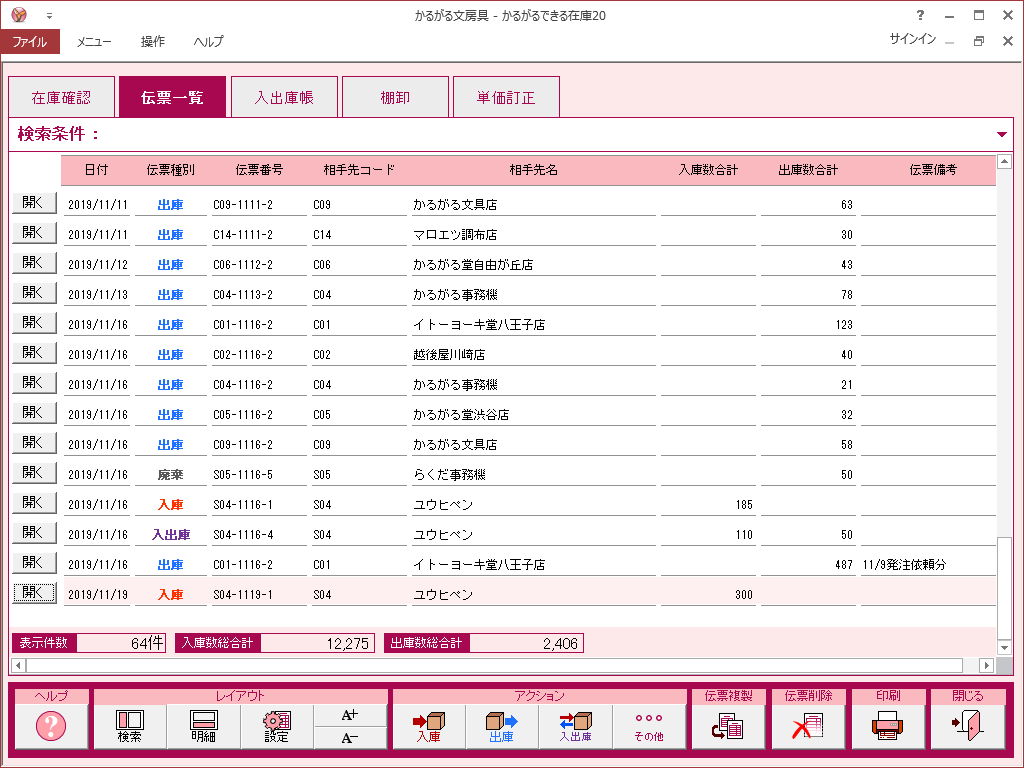The image size is (1024, 768).
Task: Open slip C02-1116-2 with 開く button
Action: [34, 353]
